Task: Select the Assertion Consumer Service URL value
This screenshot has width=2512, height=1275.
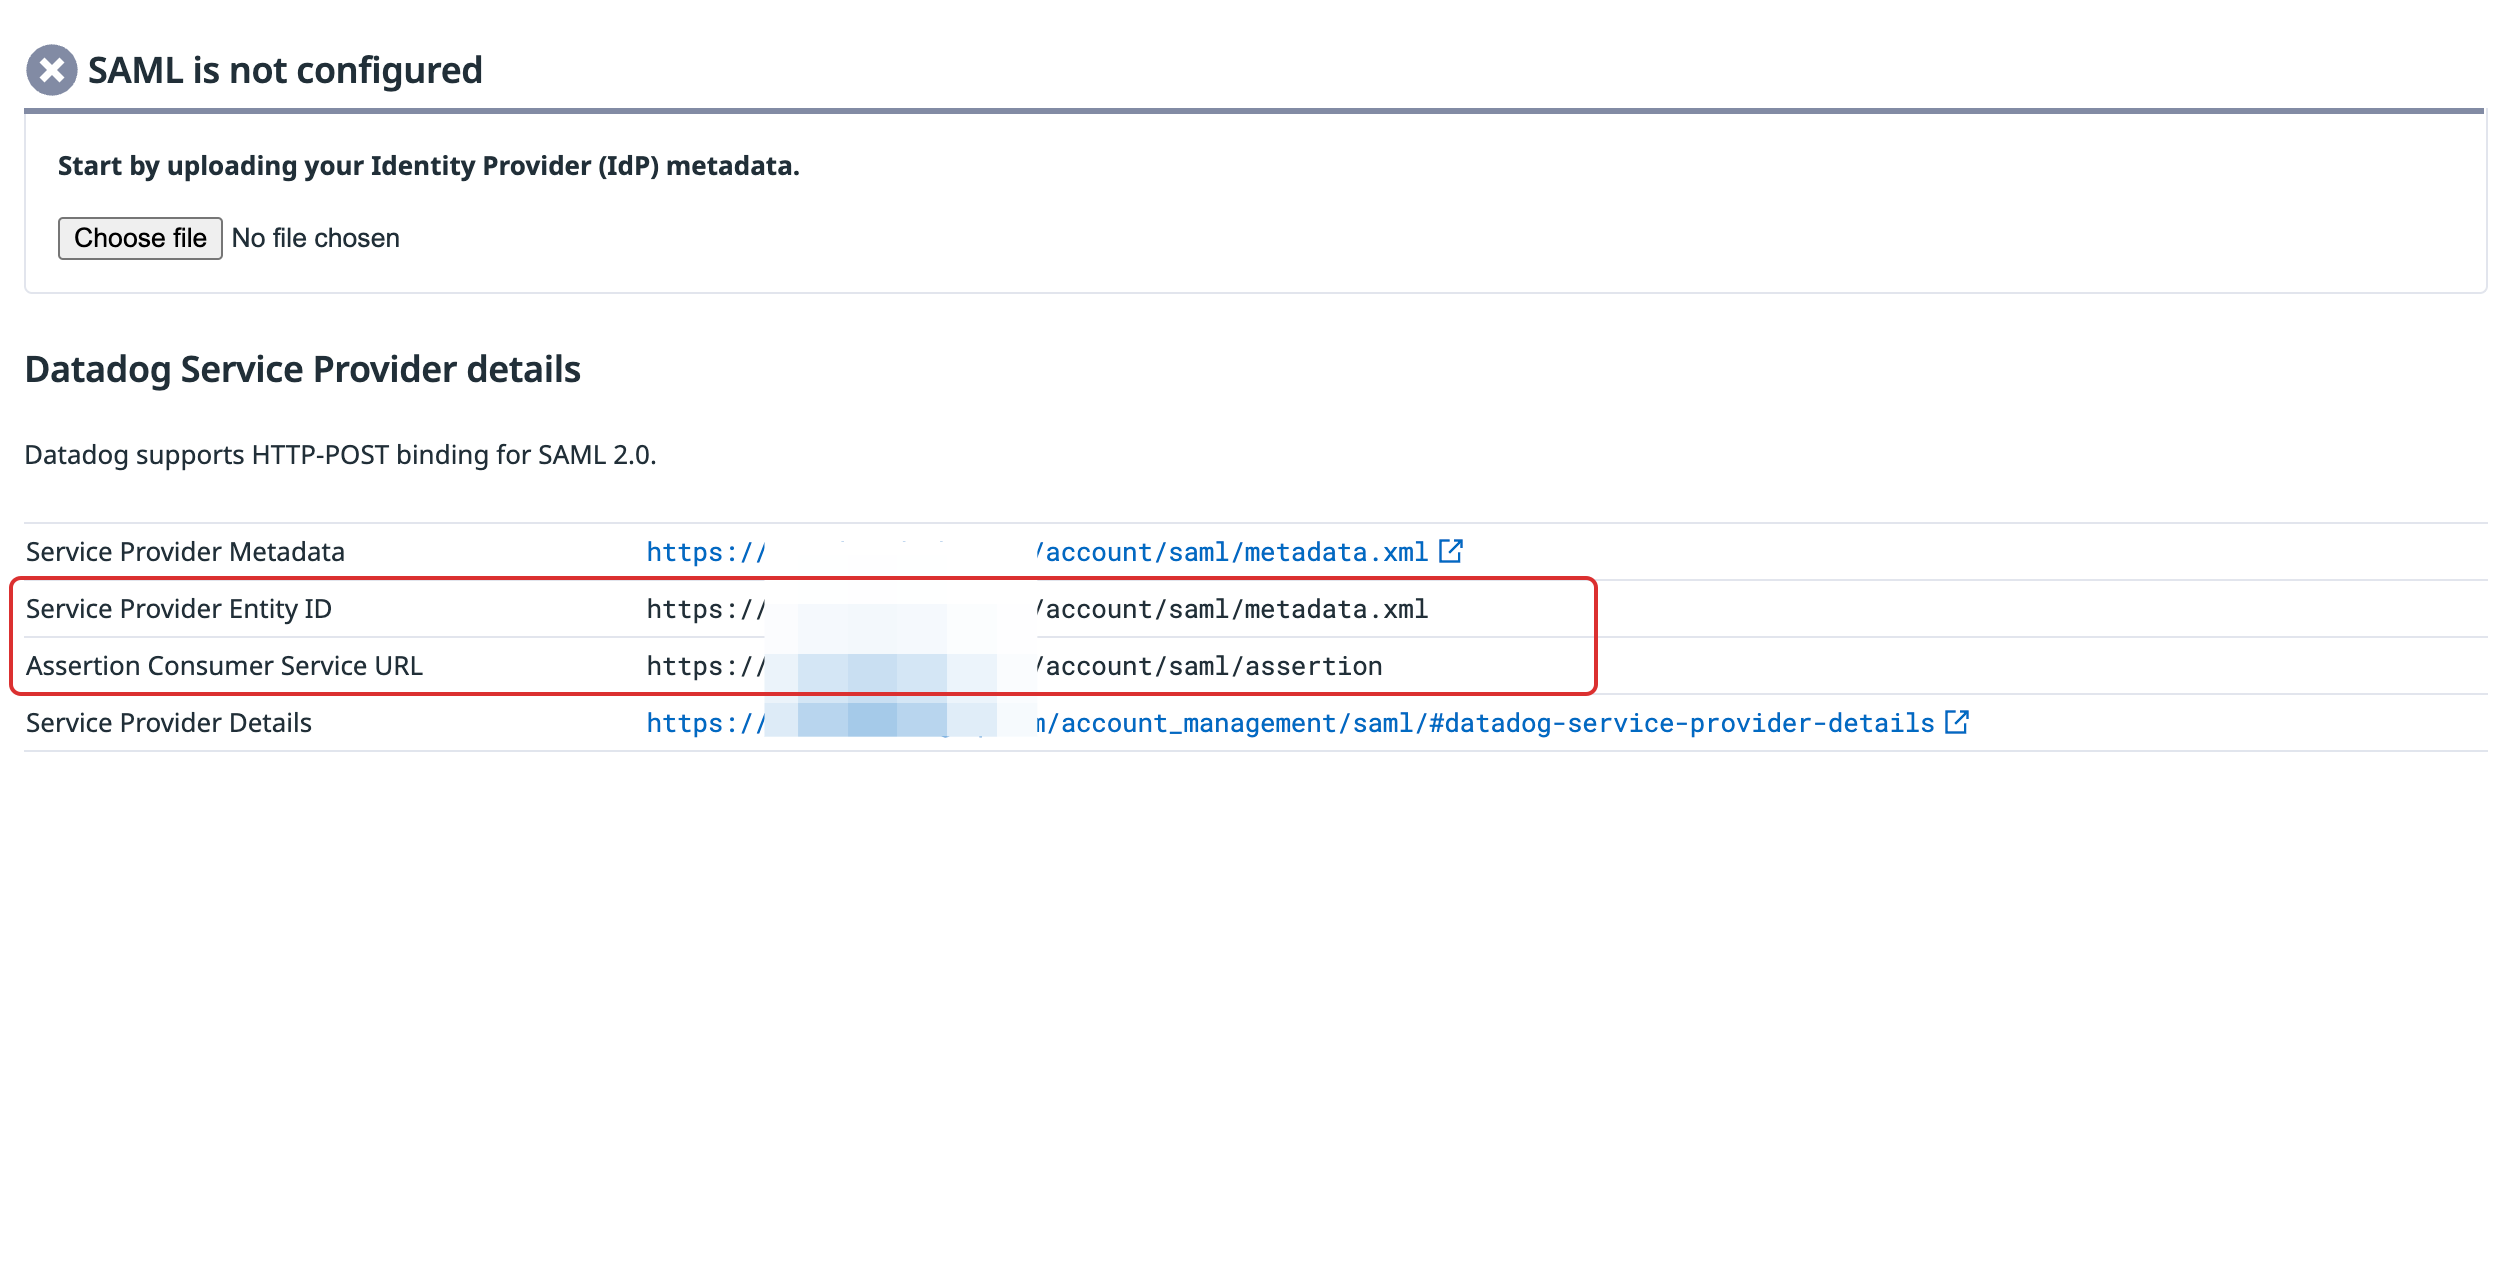Action: click(1014, 666)
